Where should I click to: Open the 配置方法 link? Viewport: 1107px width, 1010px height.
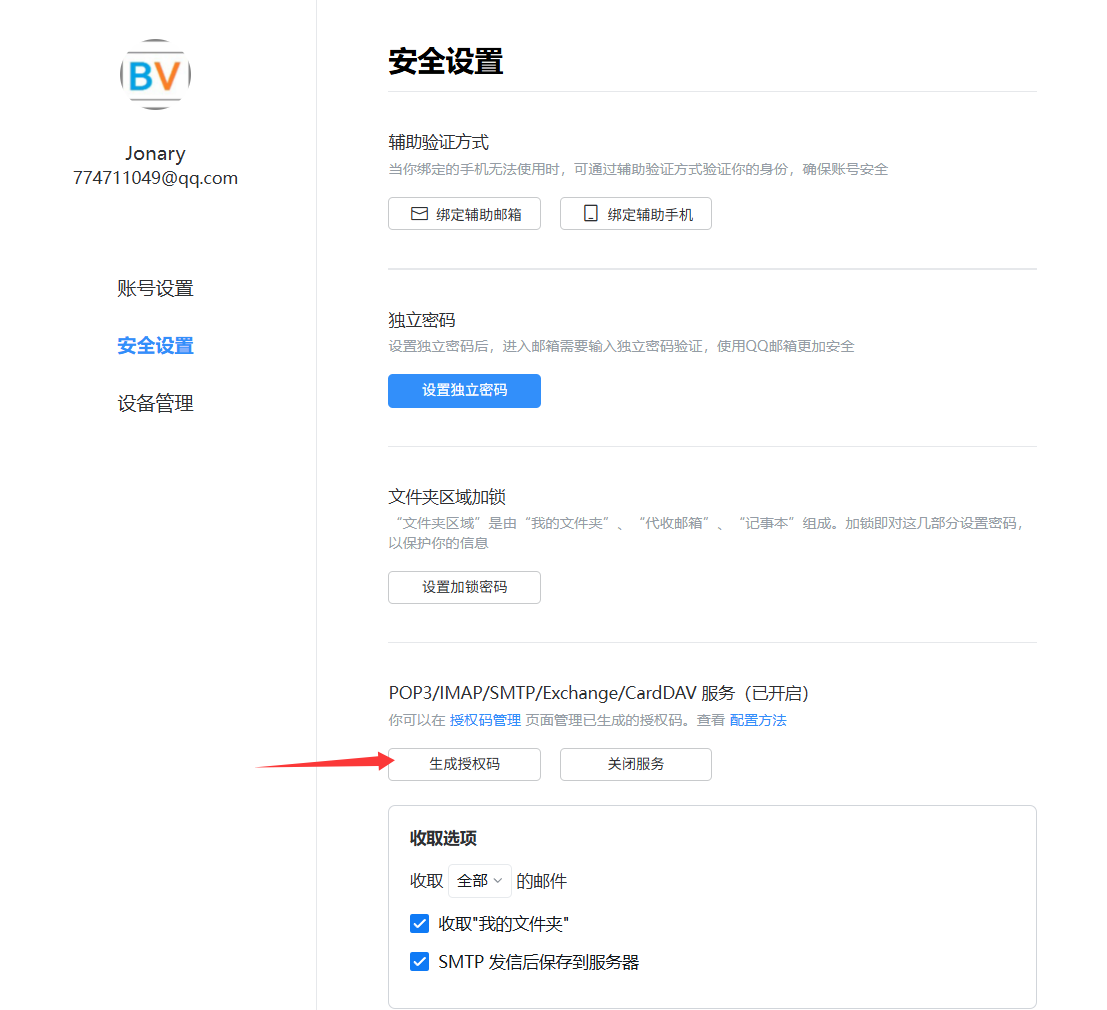[758, 720]
